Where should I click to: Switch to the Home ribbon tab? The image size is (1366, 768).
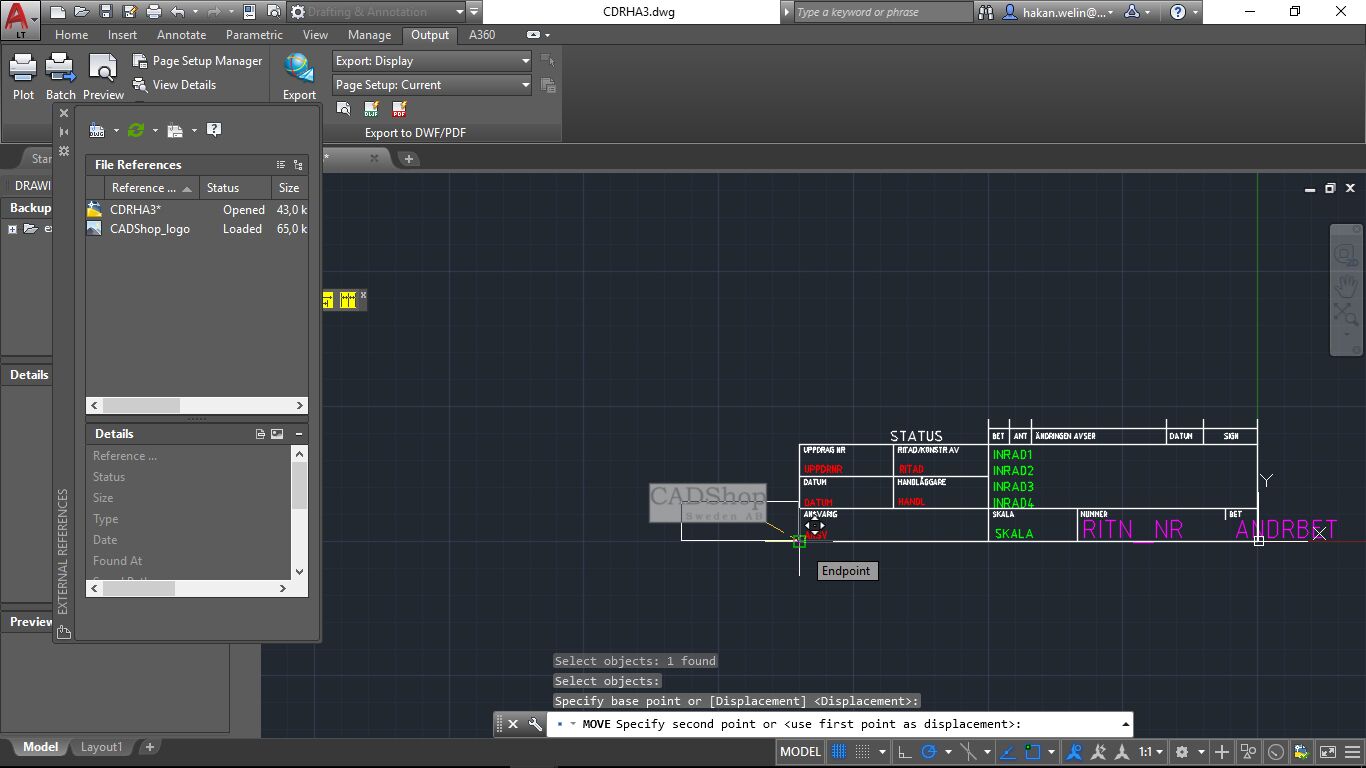(x=71, y=35)
